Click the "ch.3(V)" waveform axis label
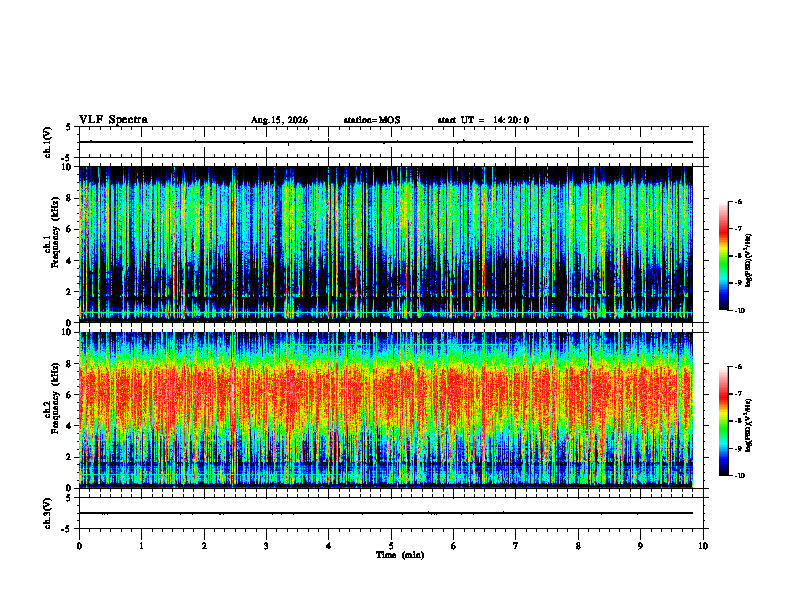The width and height of the screenshot is (792, 612). pyautogui.click(x=48, y=513)
